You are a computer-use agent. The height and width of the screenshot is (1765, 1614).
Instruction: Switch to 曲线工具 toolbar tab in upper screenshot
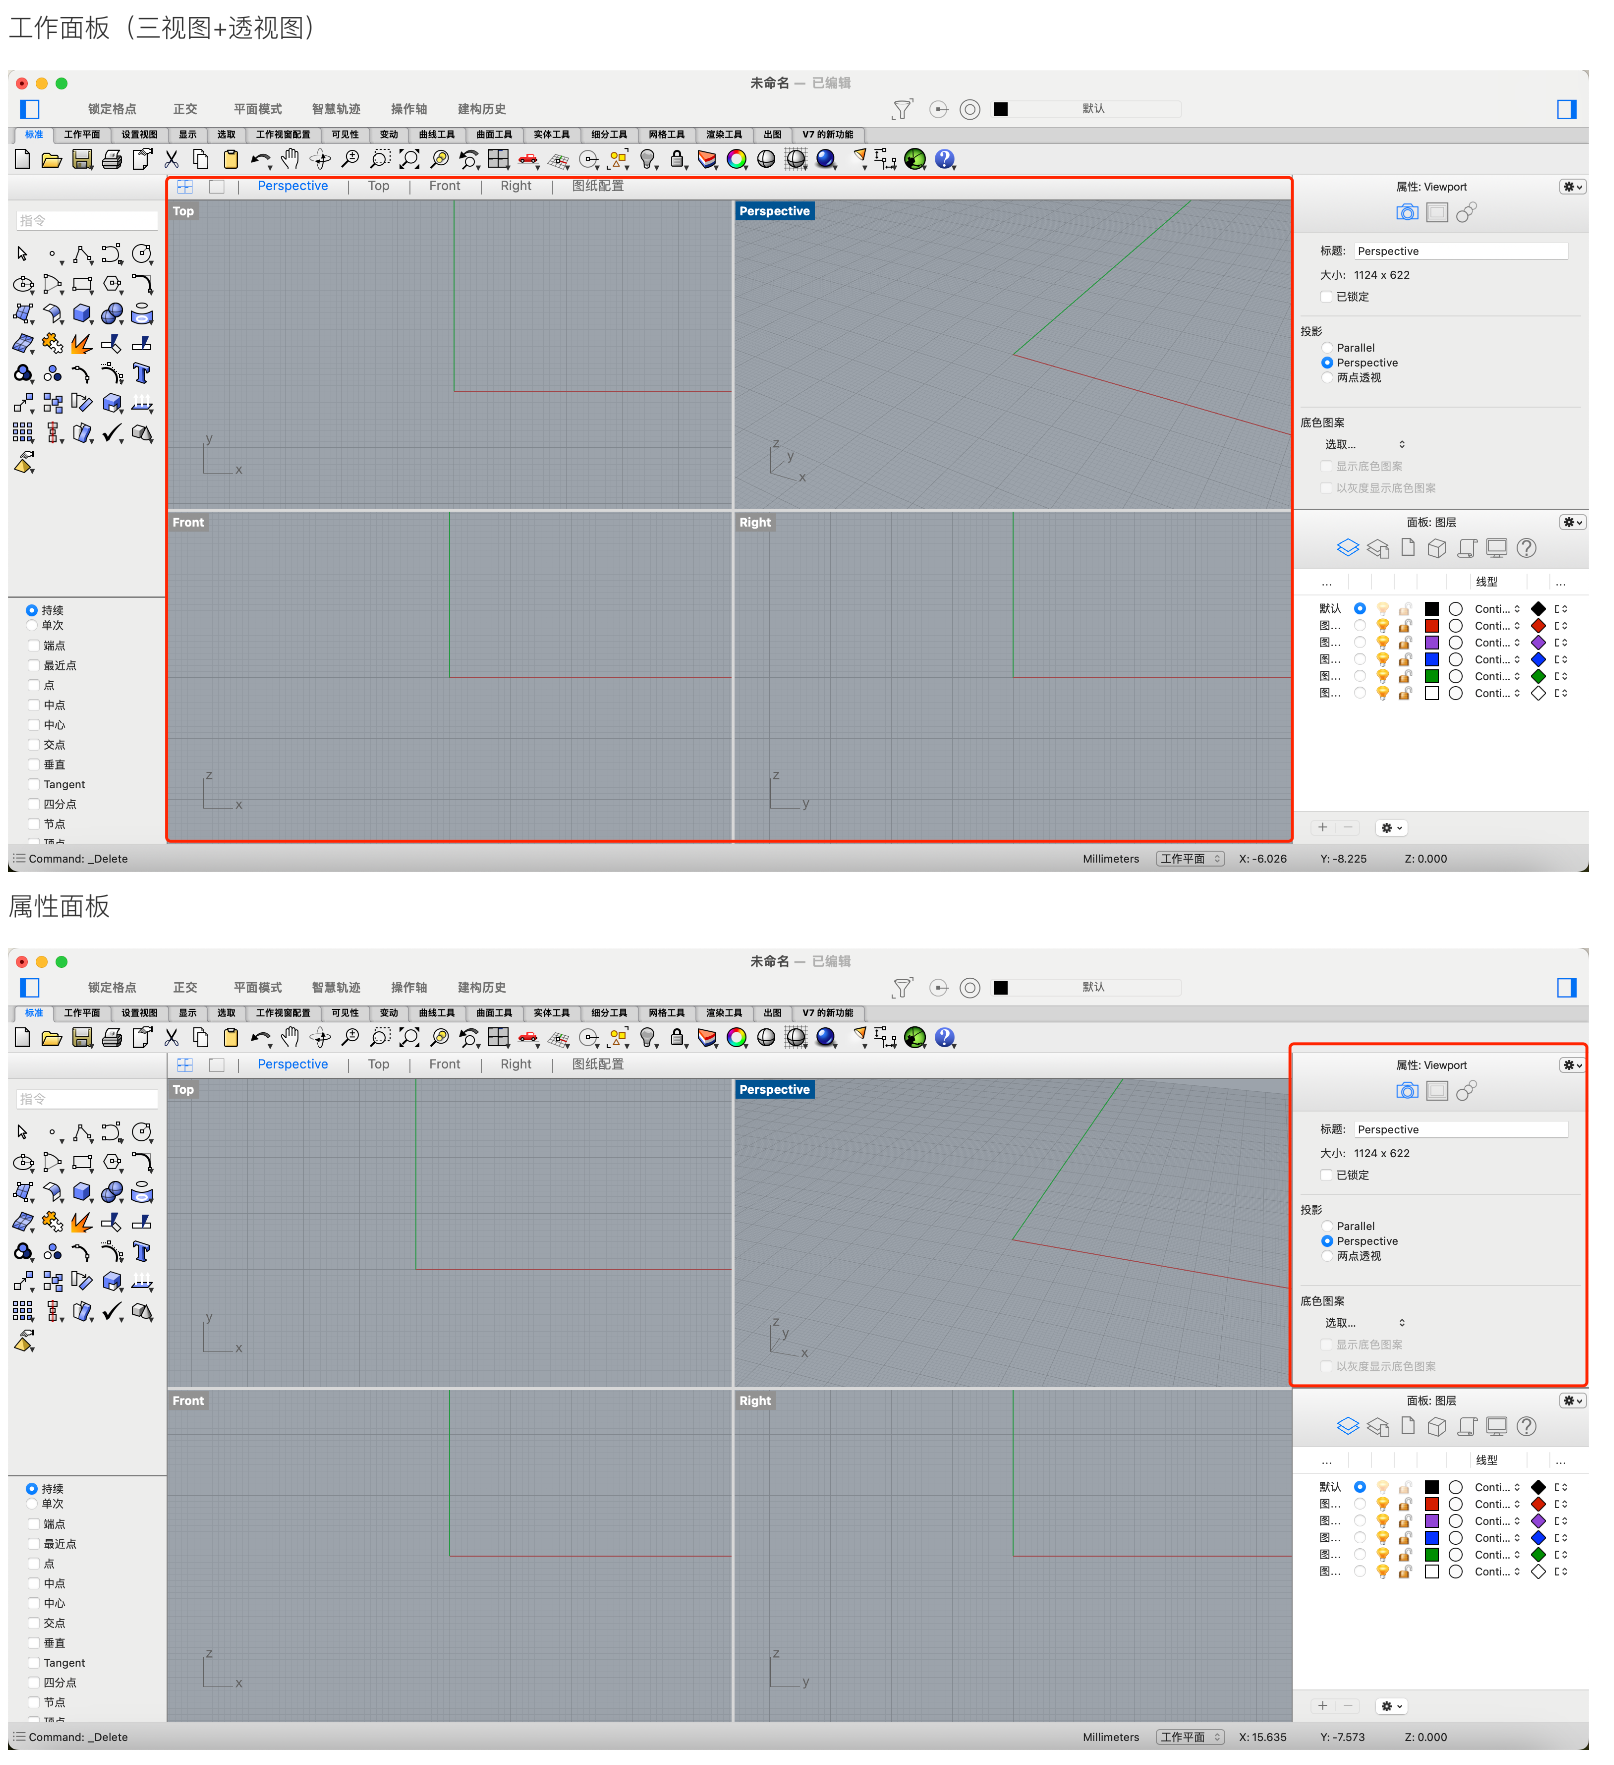(x=436, y=135)
